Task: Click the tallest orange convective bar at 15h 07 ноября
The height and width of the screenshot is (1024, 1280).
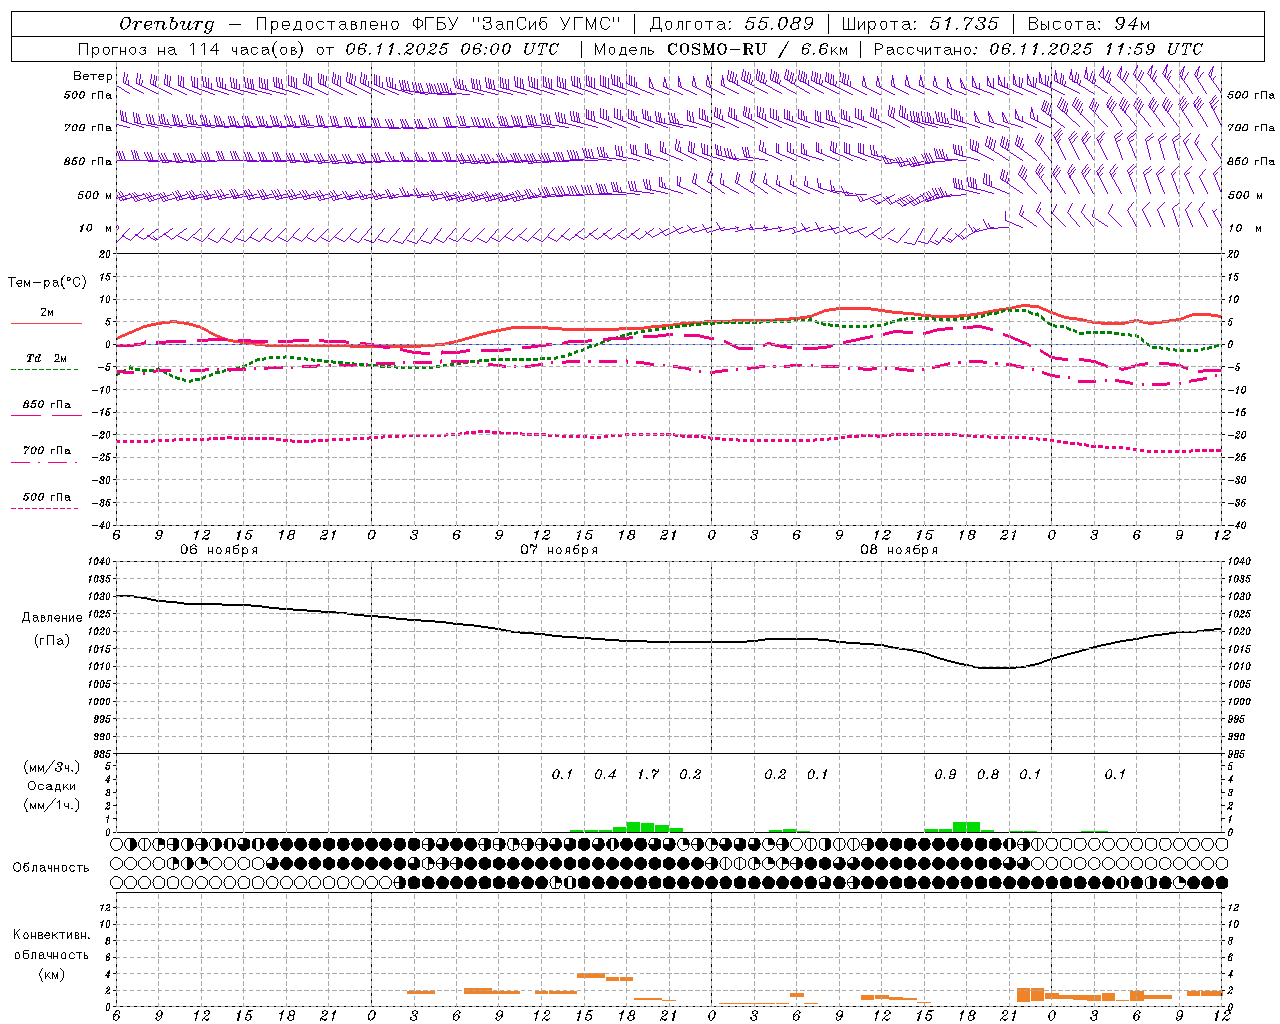Action: pyautogui.click(x=591, y=975)
